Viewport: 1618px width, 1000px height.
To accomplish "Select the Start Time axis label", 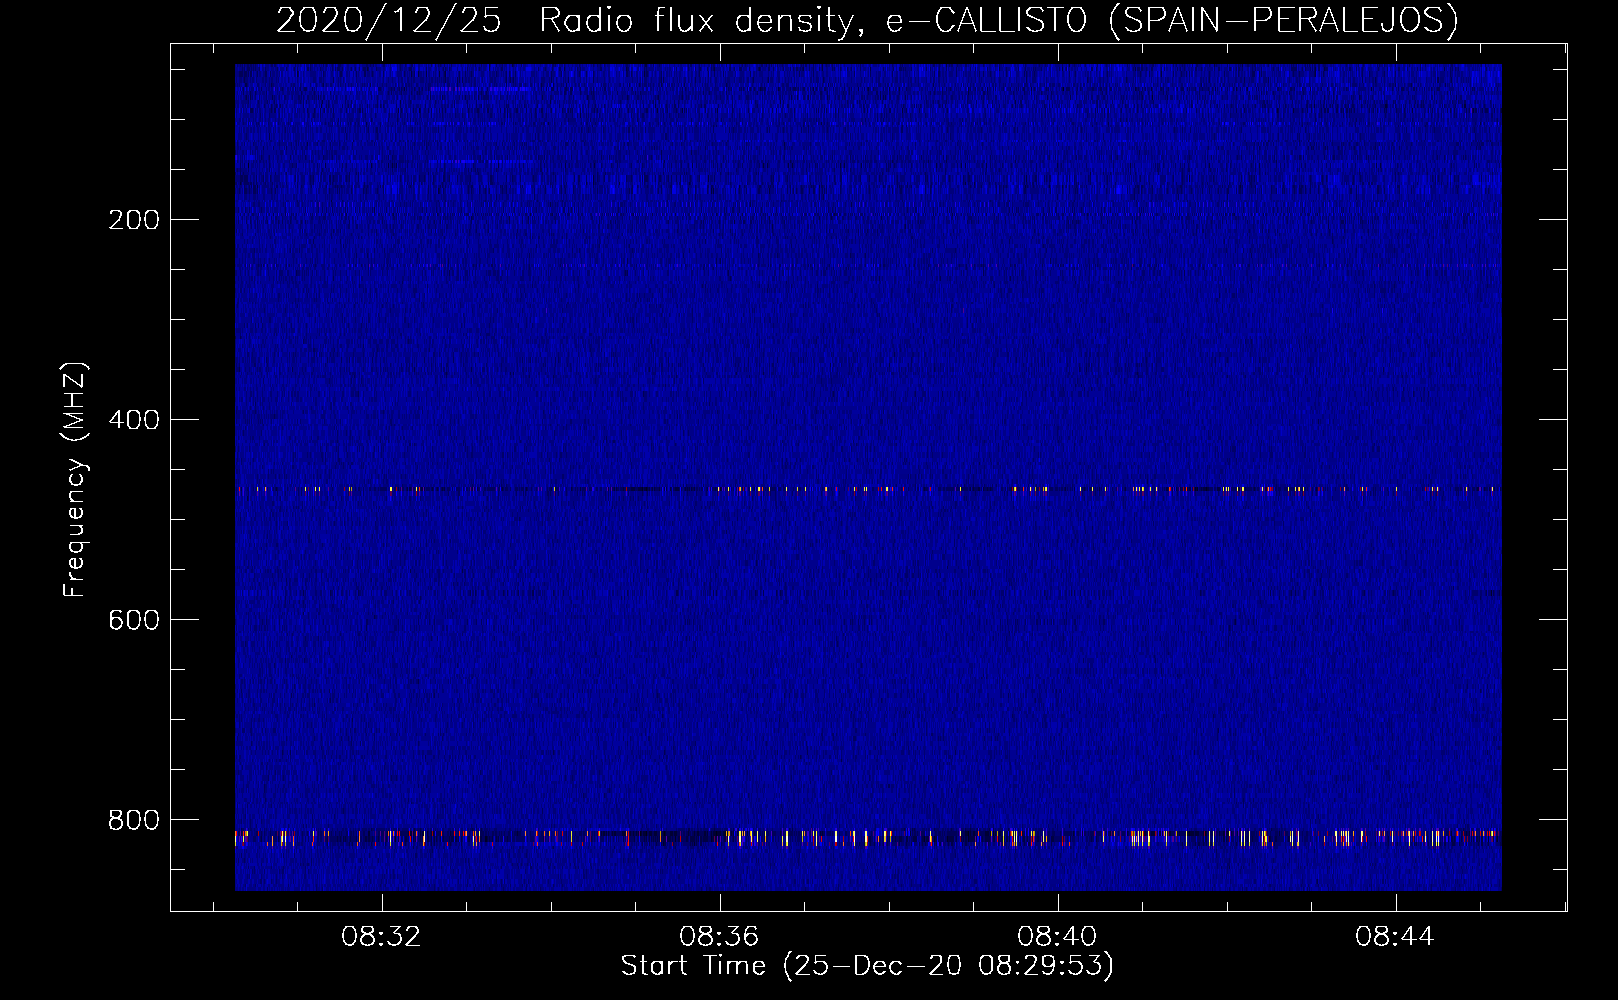I will [x=867, y=966].
